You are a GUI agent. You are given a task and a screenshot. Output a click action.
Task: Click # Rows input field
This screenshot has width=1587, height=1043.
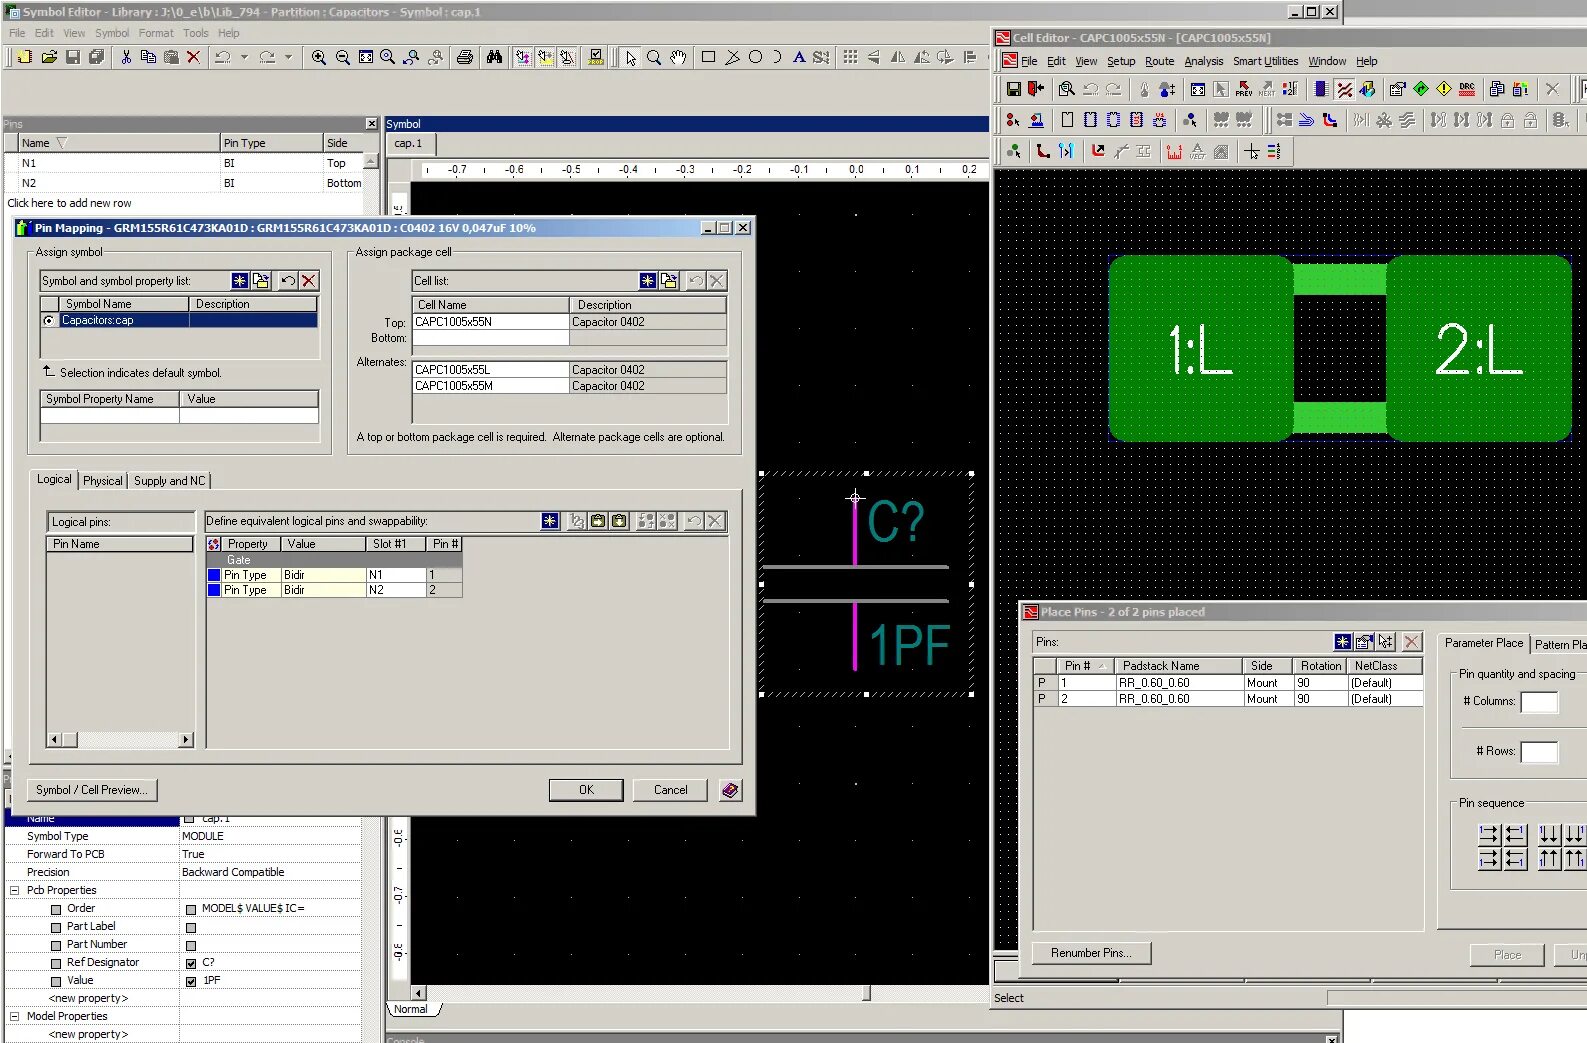(x=1539, y=751)
